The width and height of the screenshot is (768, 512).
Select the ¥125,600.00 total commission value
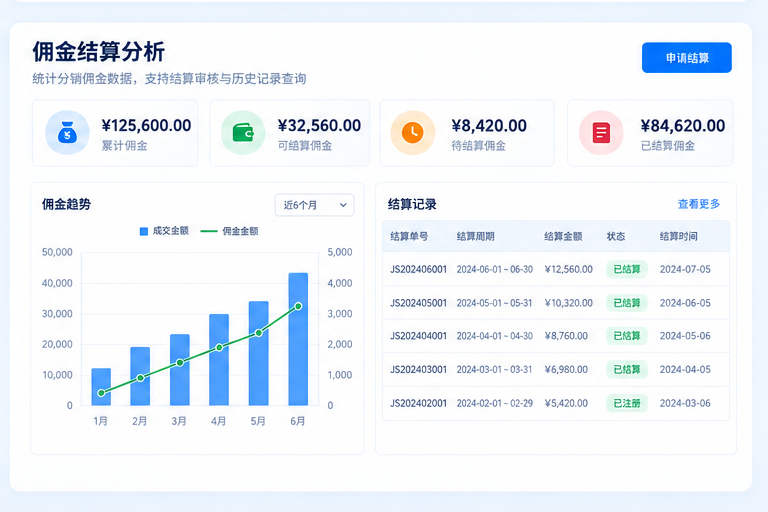click(146, 126)
